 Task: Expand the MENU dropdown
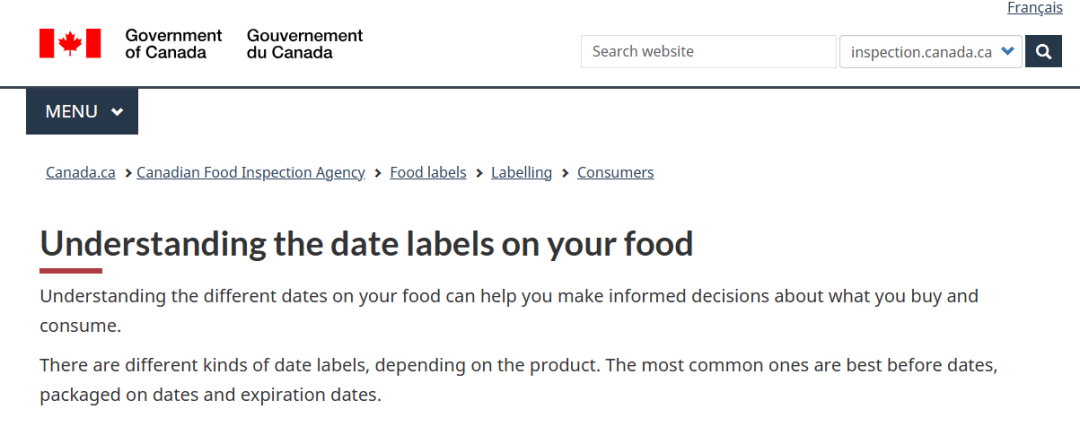pos(82,111)
